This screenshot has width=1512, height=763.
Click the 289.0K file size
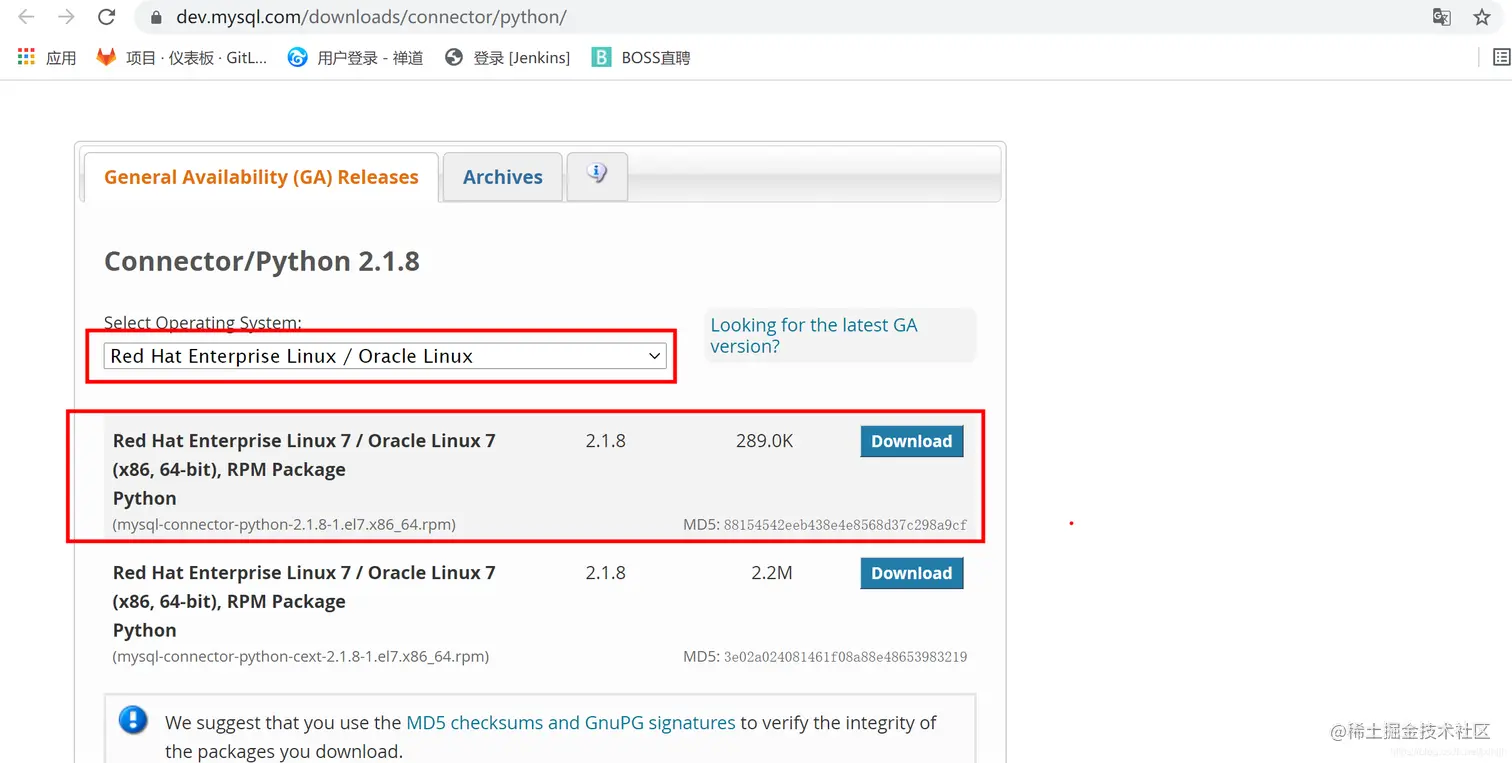(764, 441)
